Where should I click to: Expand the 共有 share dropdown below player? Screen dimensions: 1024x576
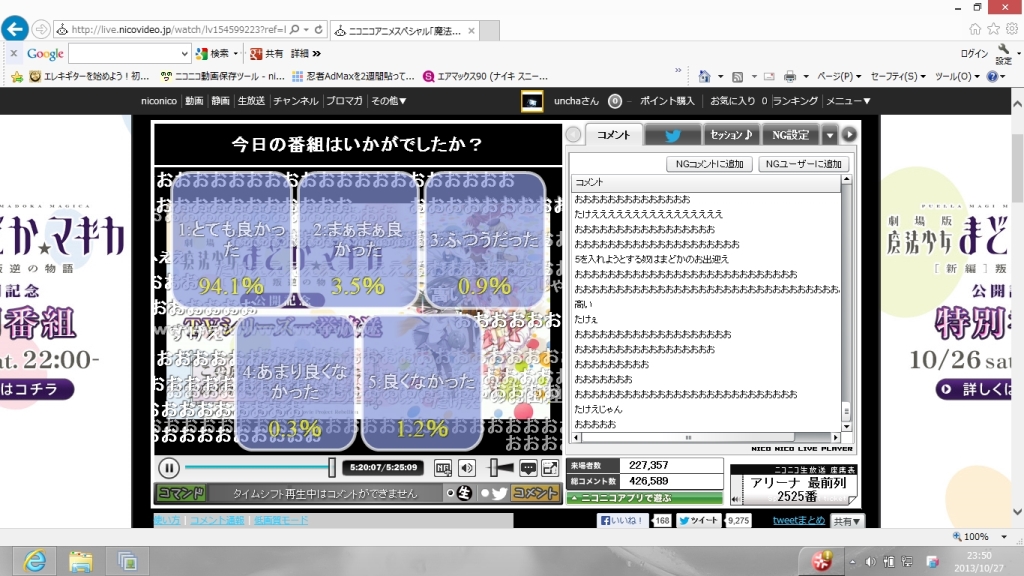tap(846, 521)
